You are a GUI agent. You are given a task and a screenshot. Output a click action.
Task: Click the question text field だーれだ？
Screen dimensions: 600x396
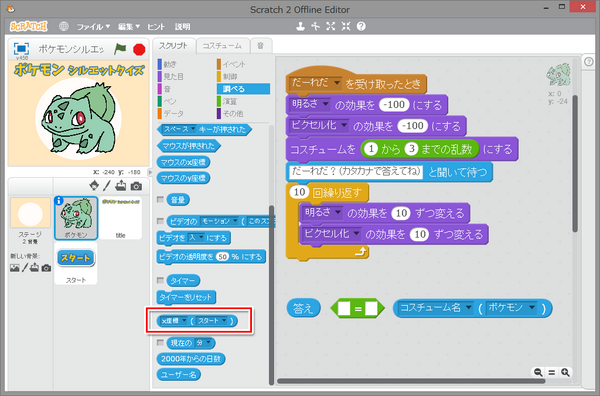pyautogui.click(x=356, y=171)
